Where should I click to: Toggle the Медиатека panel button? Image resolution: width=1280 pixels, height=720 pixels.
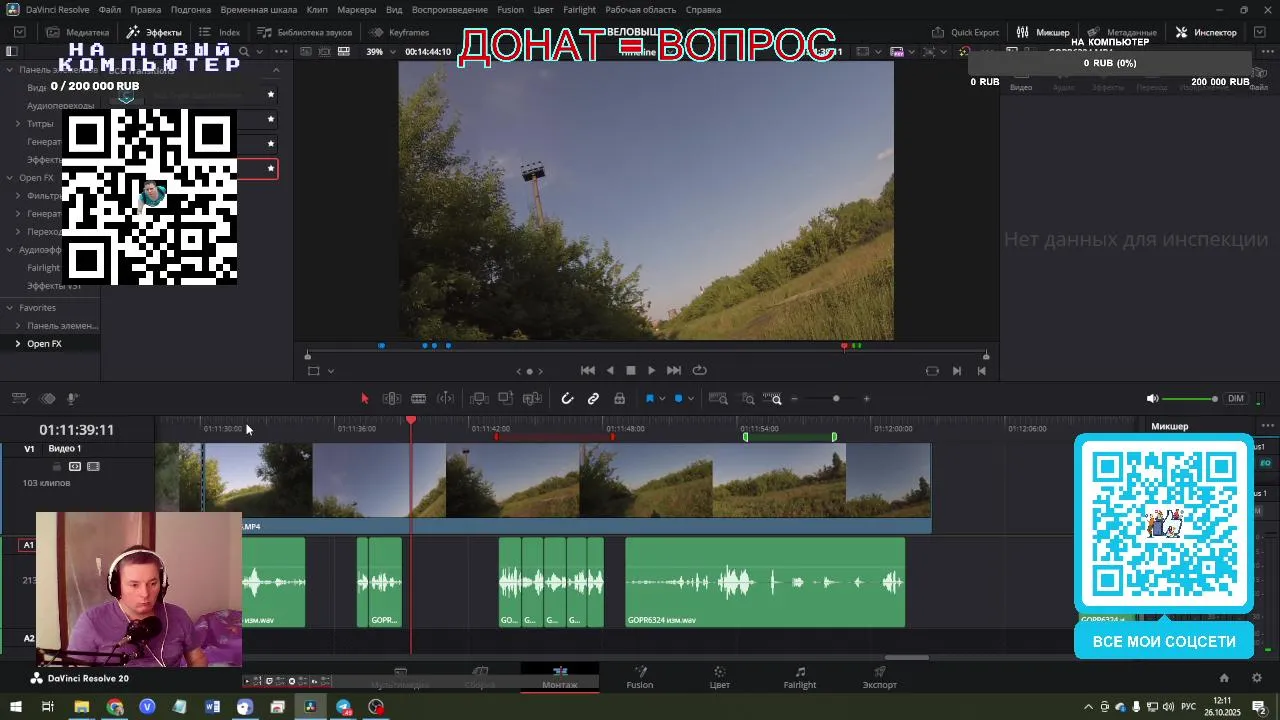click(77, 32)
